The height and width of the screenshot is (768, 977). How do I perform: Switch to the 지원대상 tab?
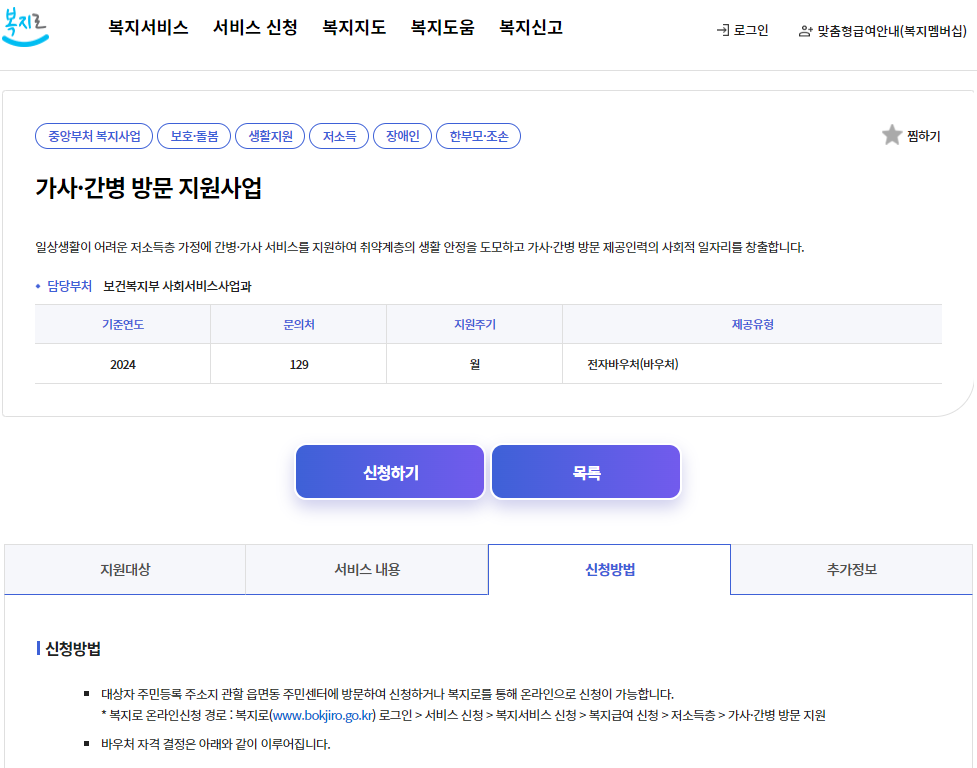[124, 568]
